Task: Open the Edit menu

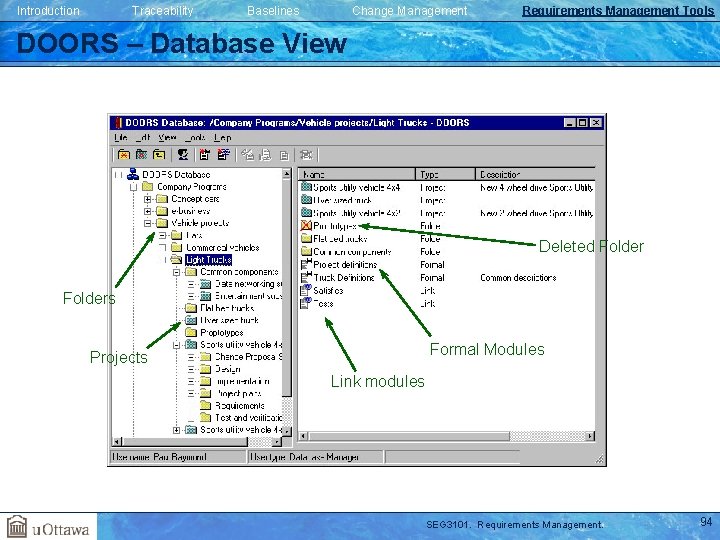Action: click(143, 137)
